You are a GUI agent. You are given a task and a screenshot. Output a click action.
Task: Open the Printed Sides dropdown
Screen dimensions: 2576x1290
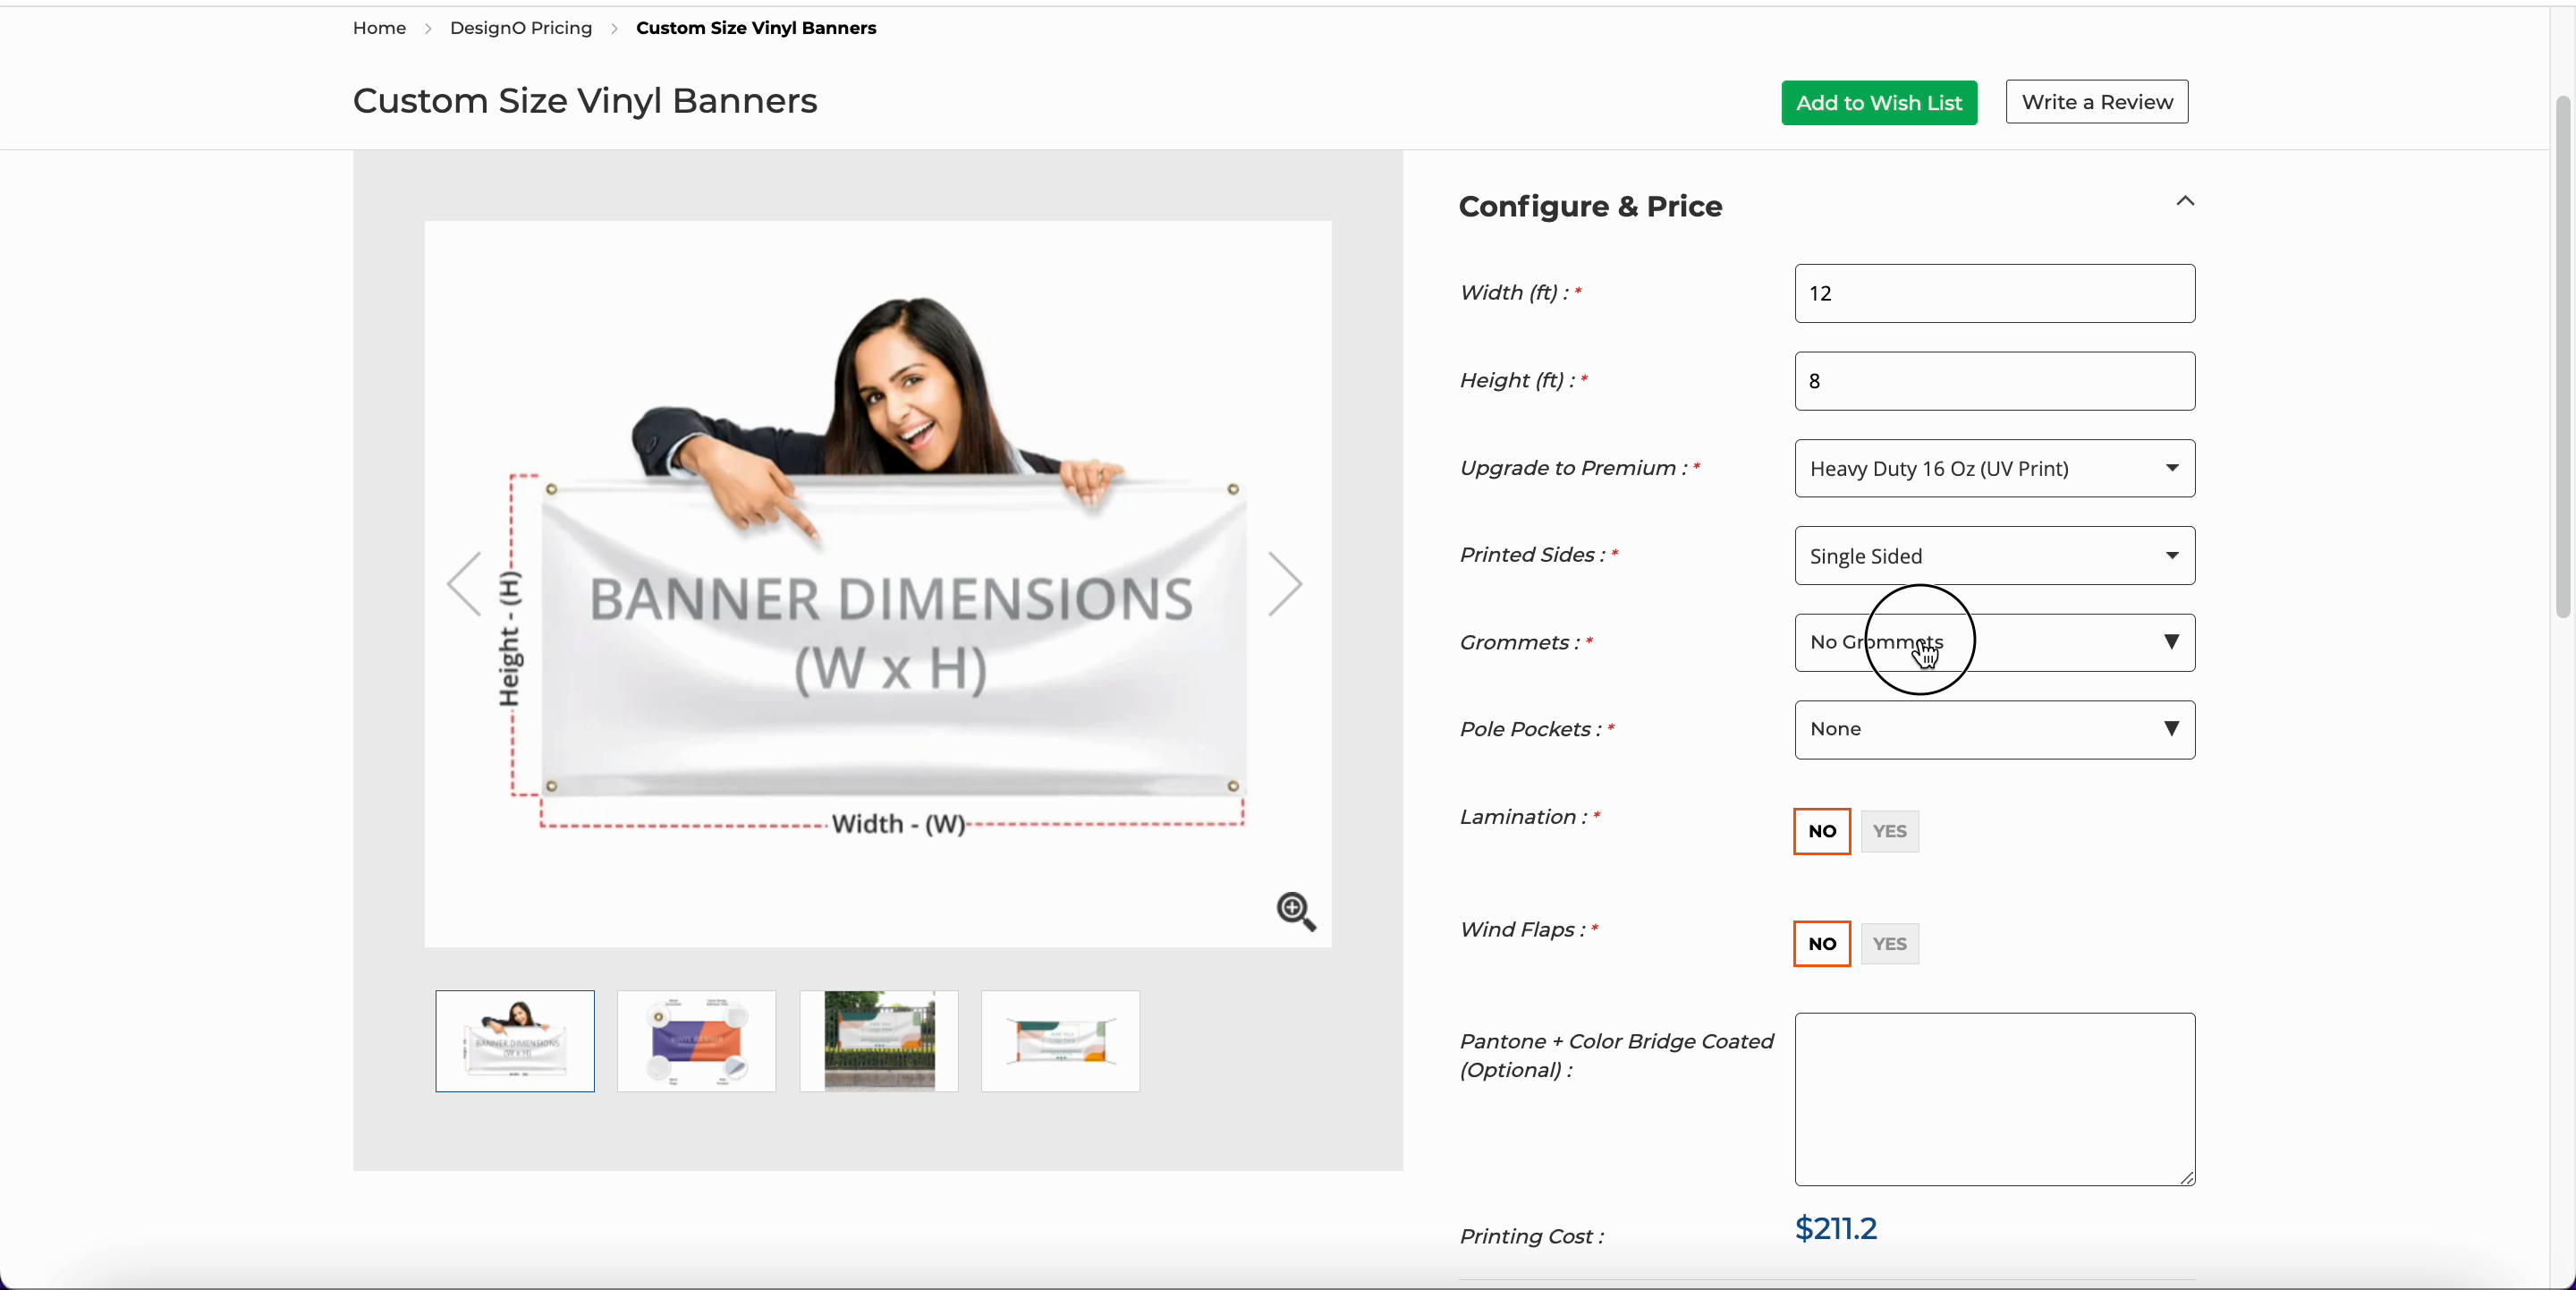click(x=1994, y=556)
